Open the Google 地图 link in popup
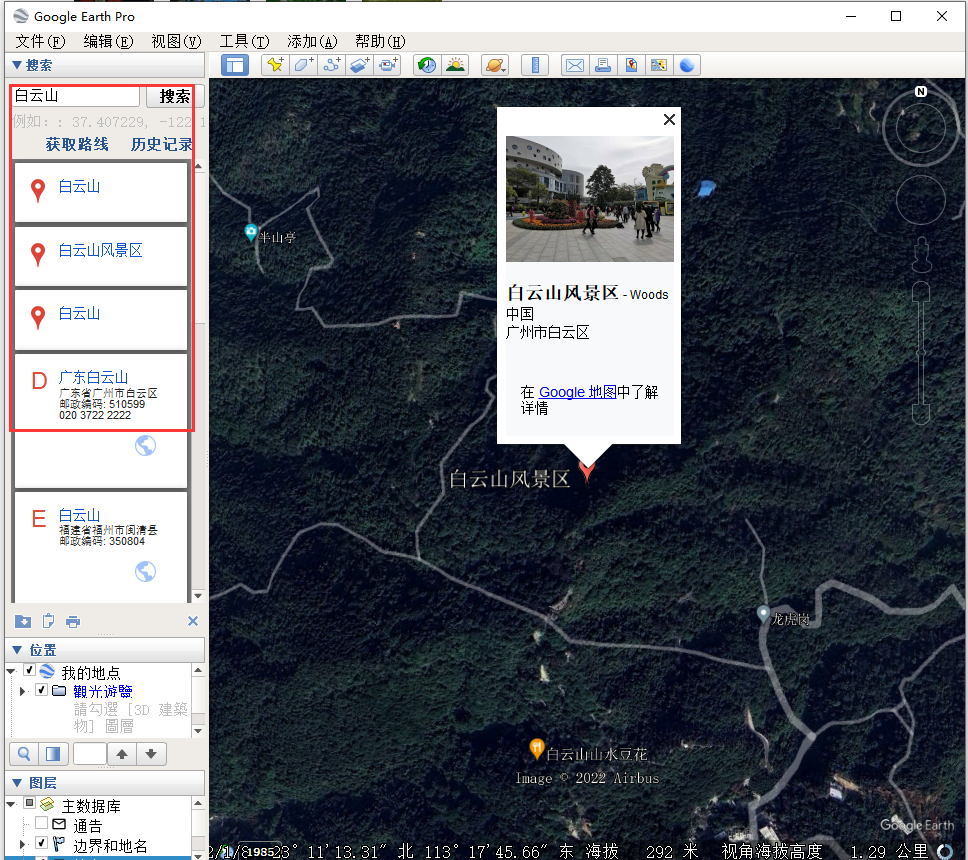 pyautogui.click(x=577, y=392)
